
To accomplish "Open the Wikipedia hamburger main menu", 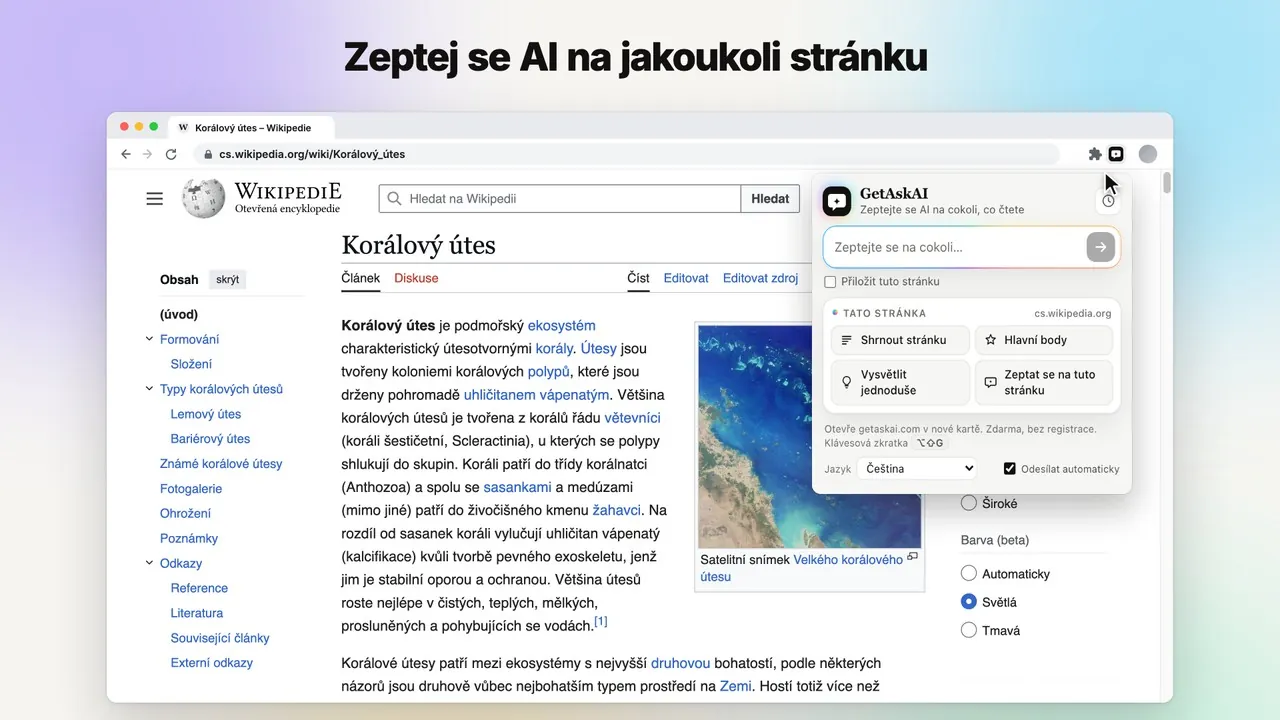I will tap(154, 198).
